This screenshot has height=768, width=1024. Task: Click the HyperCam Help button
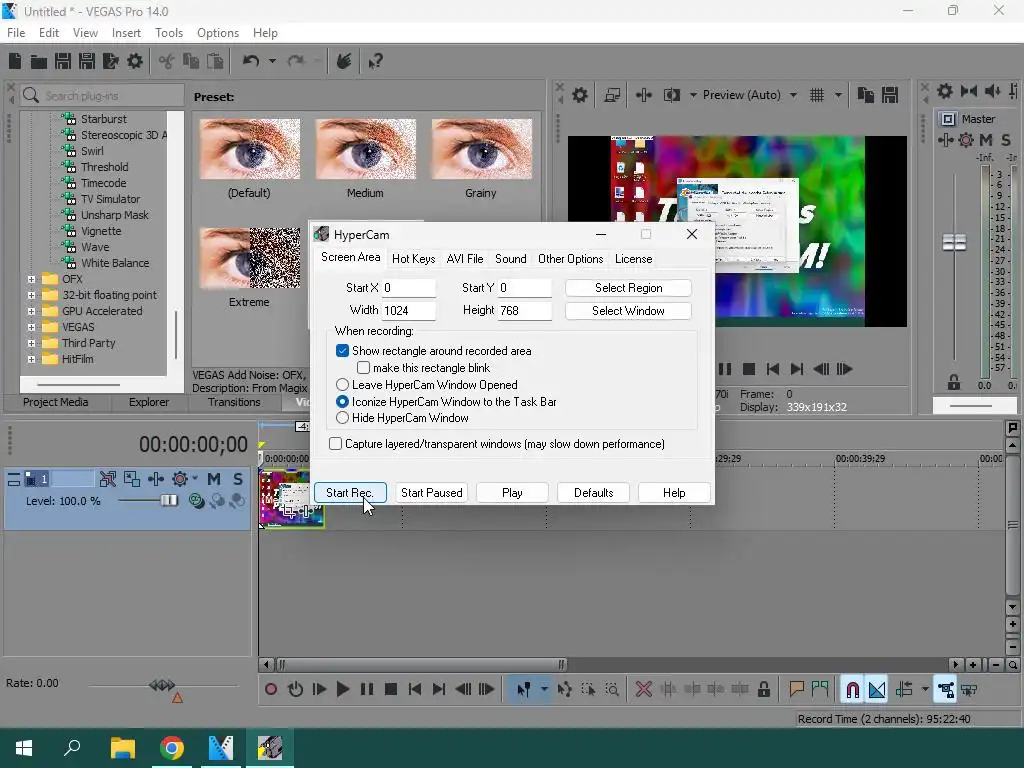tap(674, 493)
